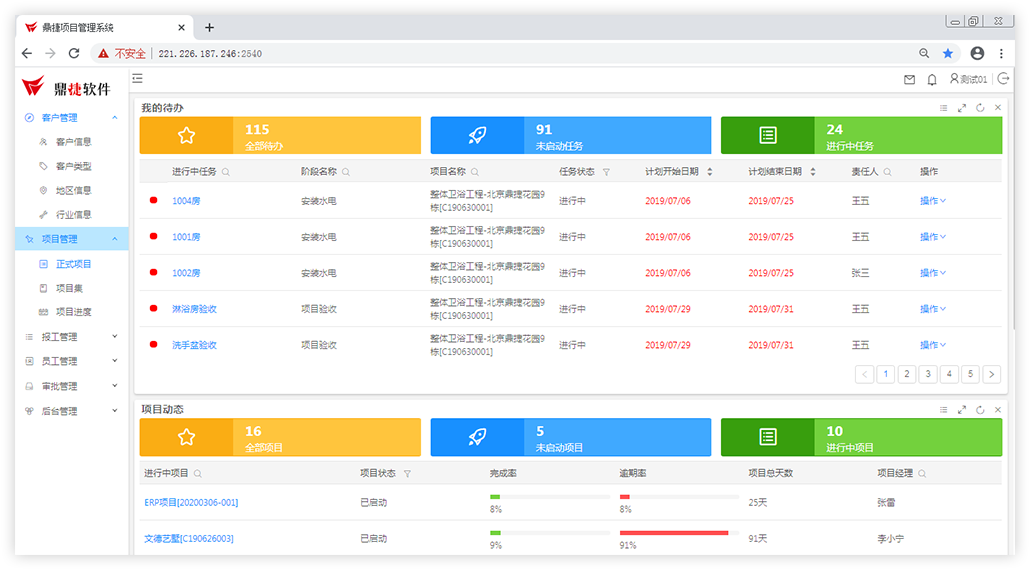Image resolution: width=1031 pixels, height=571 pixels.
Task: Go to page 3 of task list
Action: coord(928,374)
